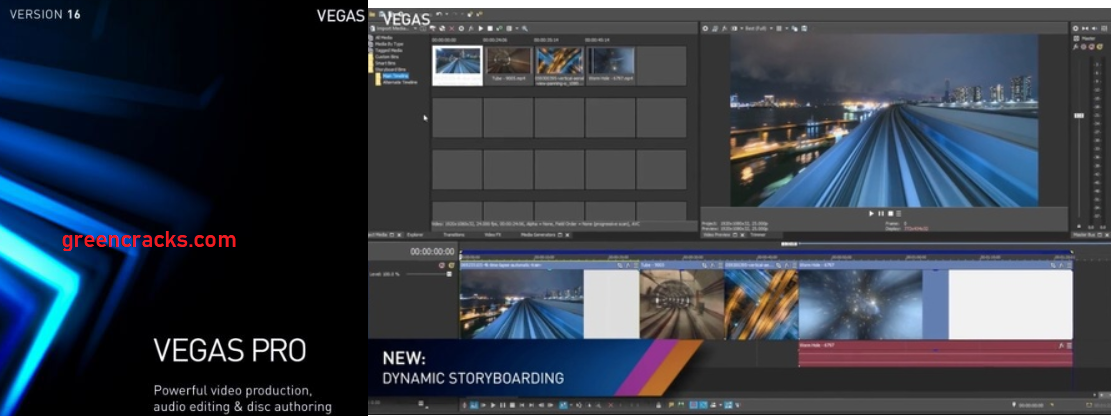
Task: Click the red Delete icon in bottom toolbar
Action: [611, 405]
